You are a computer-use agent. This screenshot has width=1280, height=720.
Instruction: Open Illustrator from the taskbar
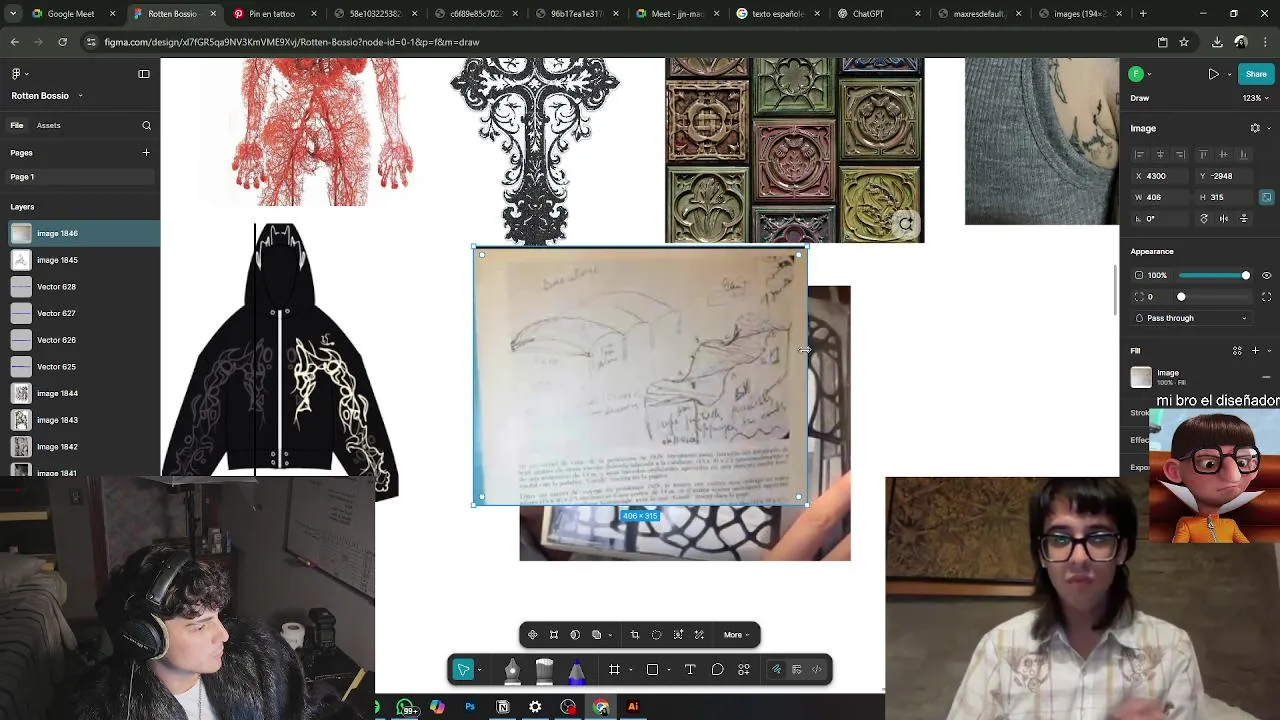coord(633,707)
